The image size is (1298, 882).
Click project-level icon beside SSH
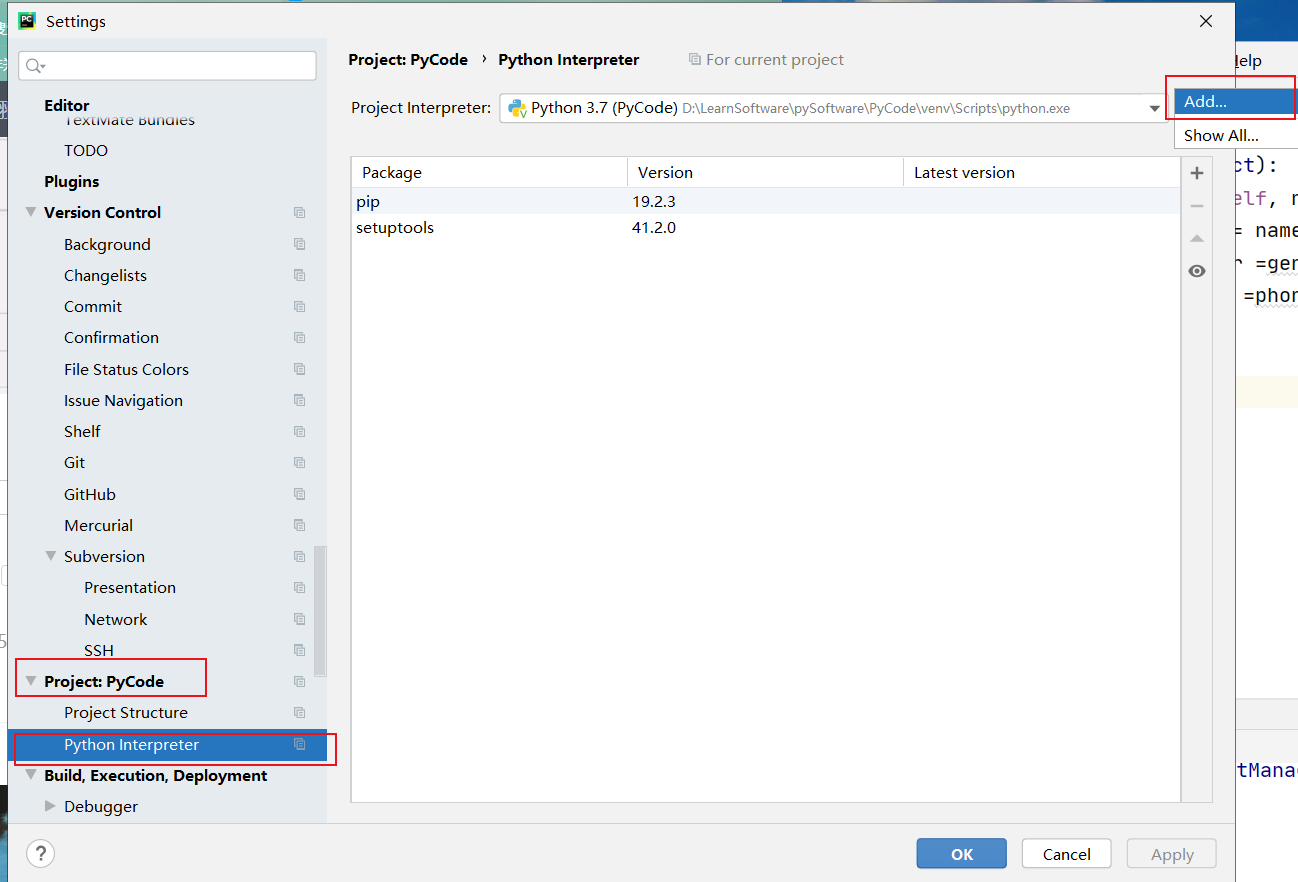click(x=299, y=650)
